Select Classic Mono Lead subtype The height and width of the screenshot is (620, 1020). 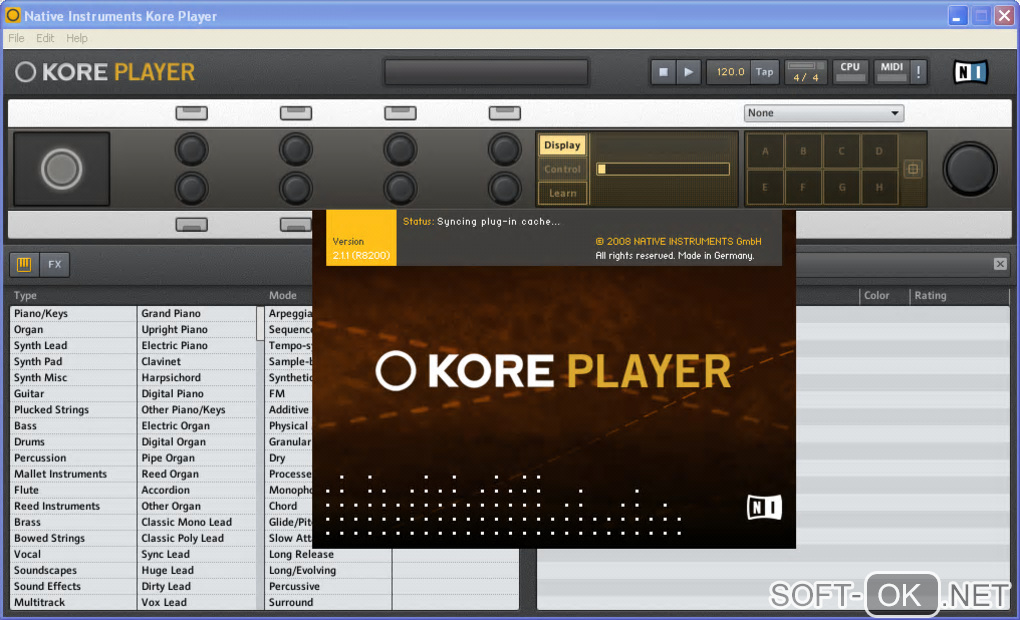click(197, 522)
